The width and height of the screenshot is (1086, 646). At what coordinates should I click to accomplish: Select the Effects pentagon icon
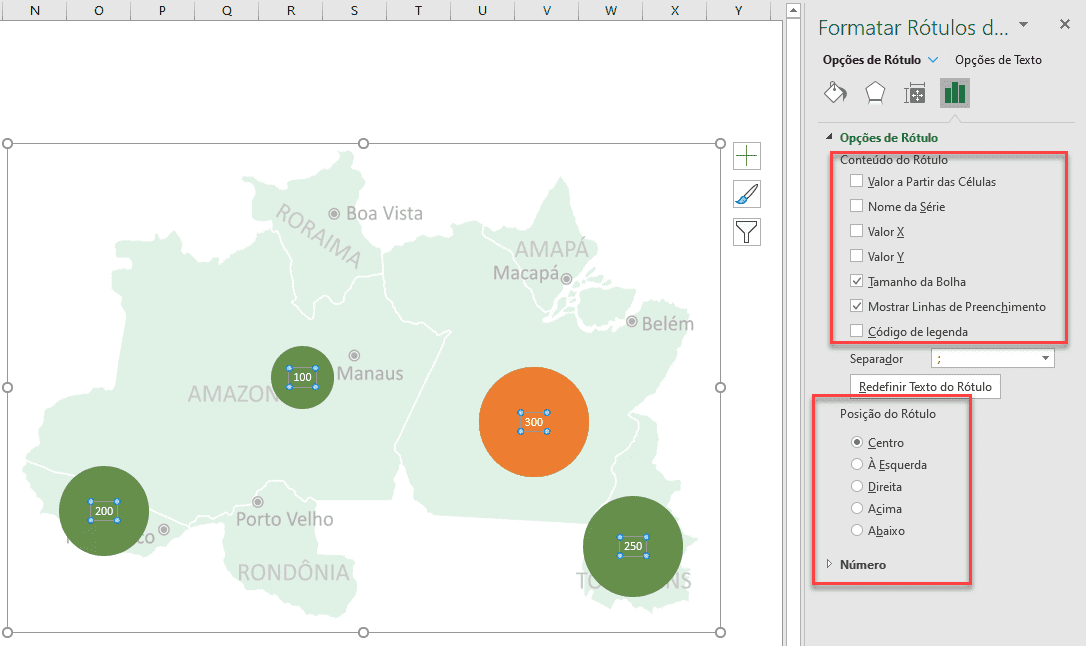point(875,91)
